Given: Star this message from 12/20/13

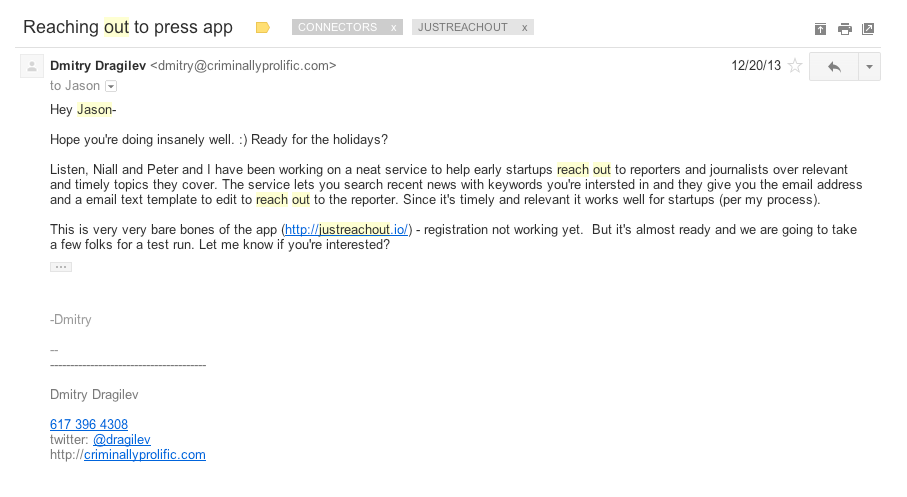Looking at the screenshot, I should [795, 66].
